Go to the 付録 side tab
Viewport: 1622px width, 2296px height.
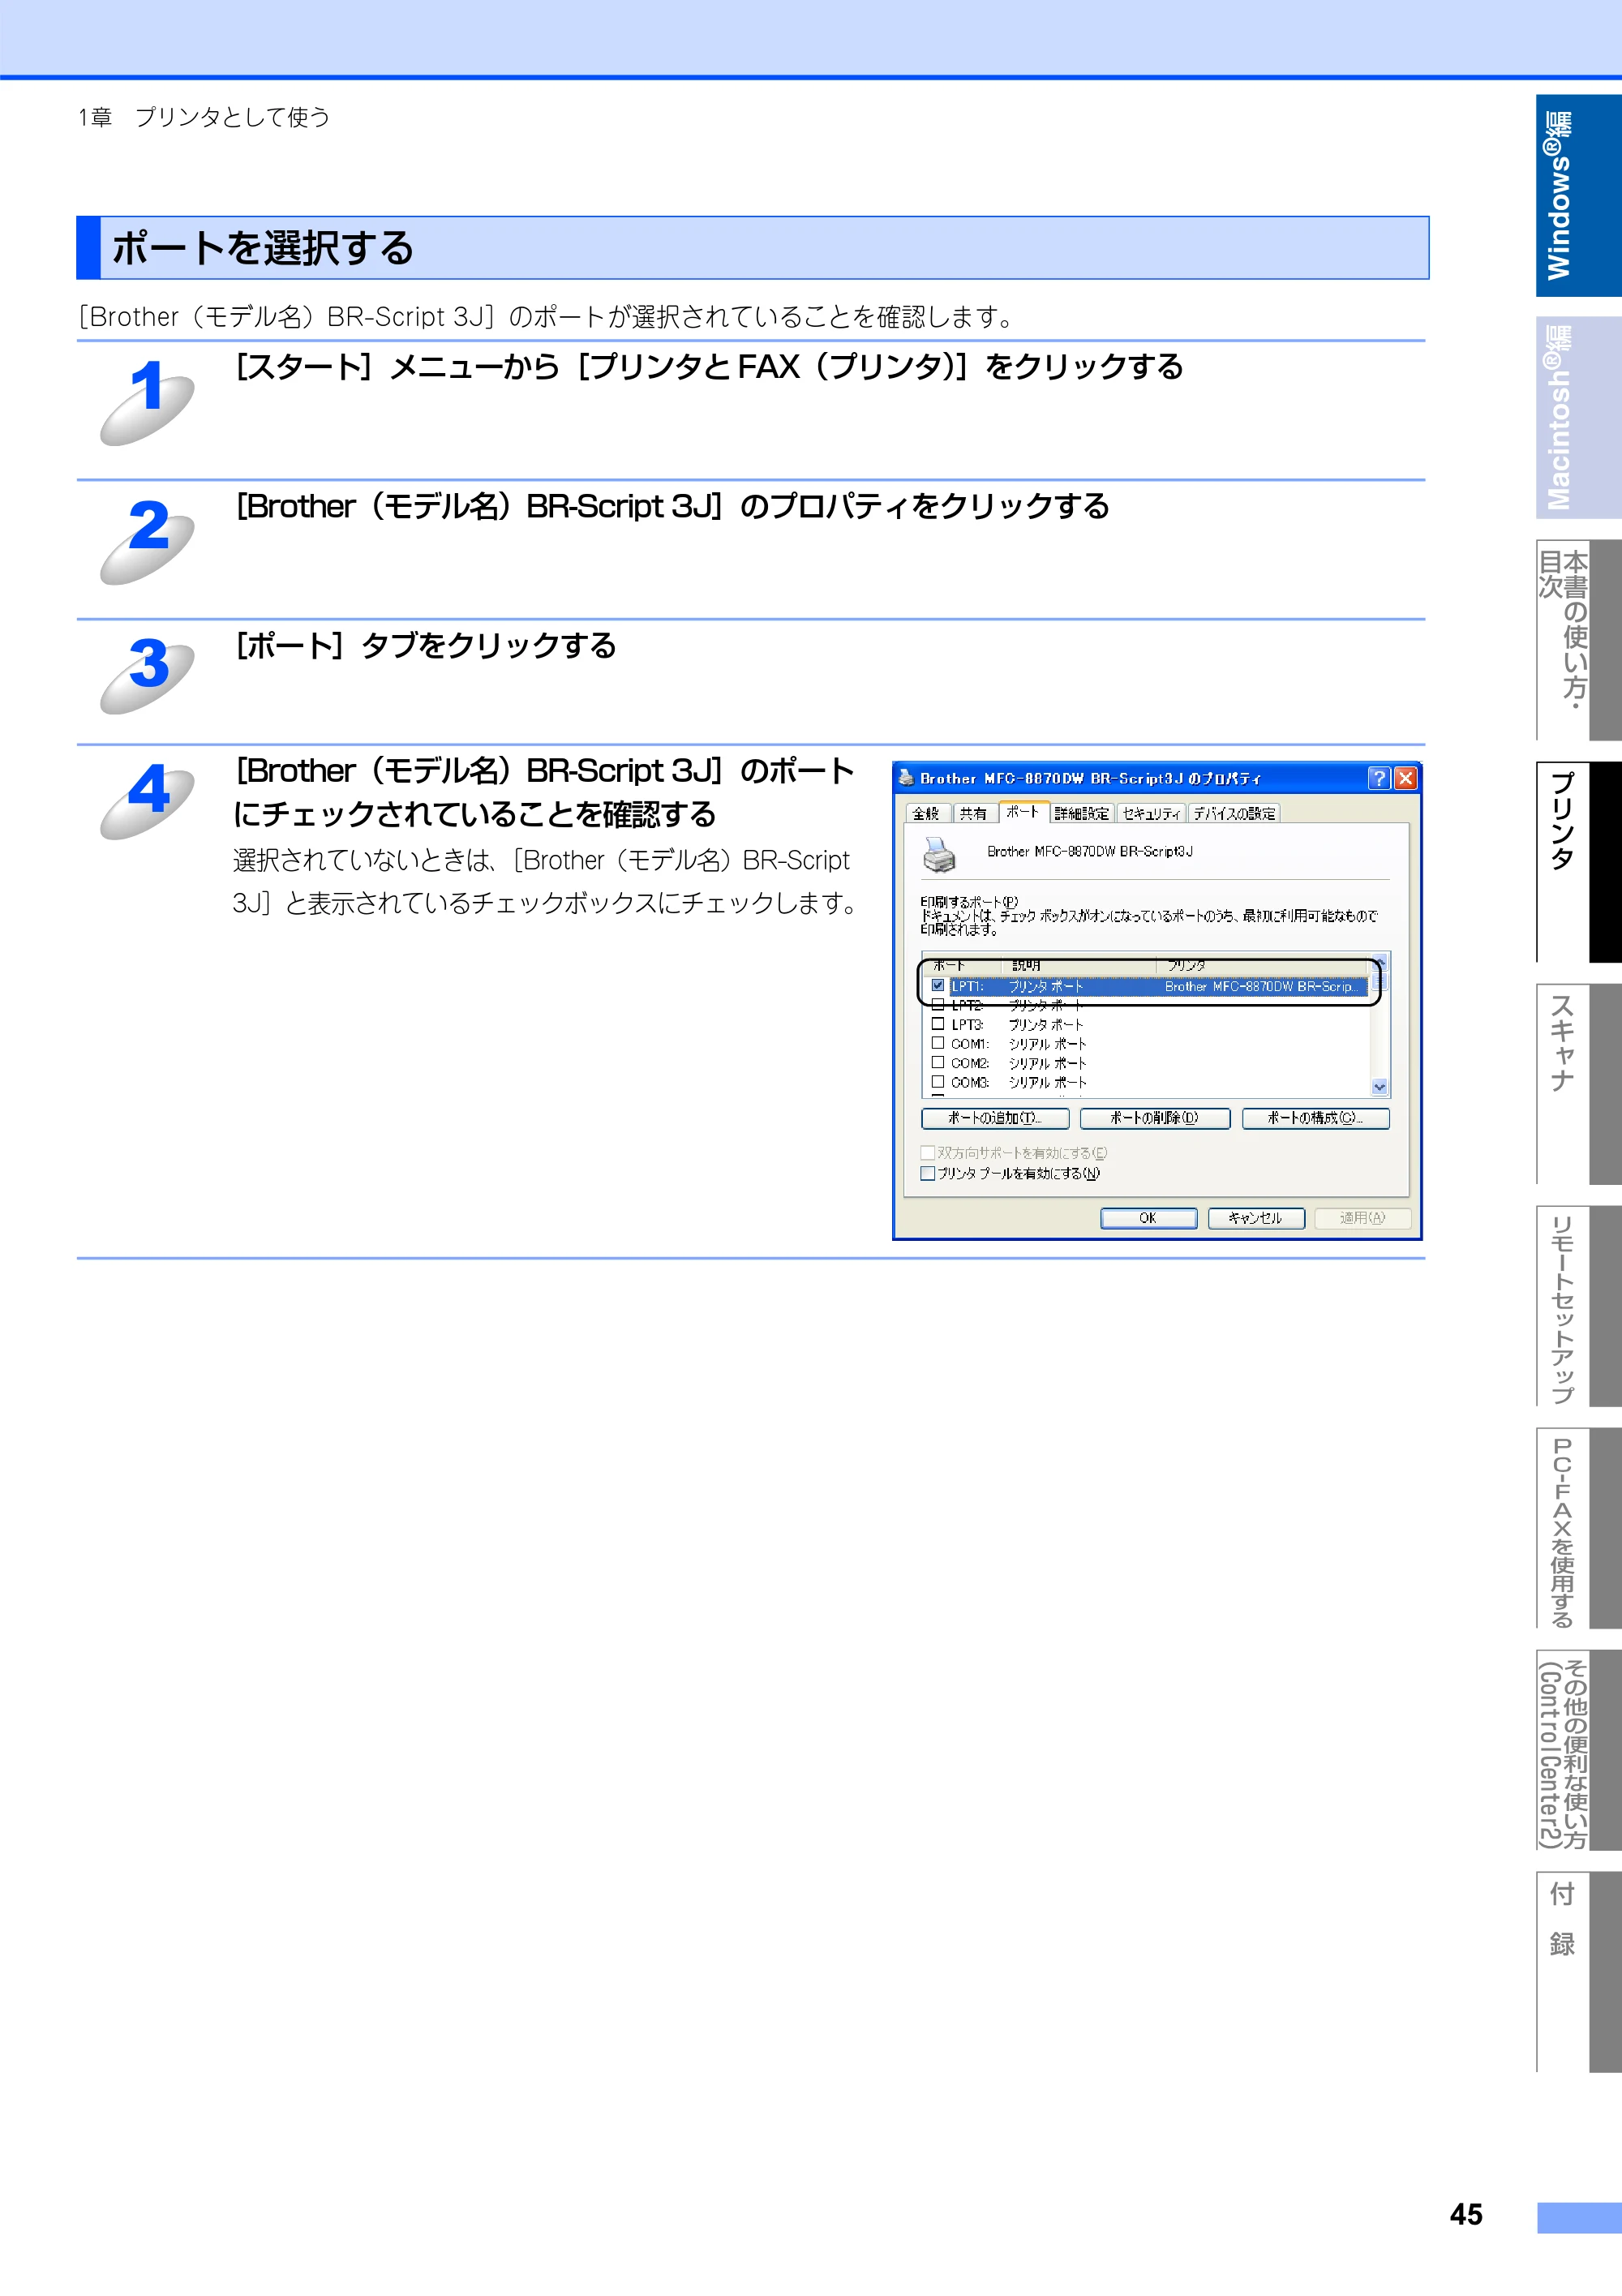tap(1578, 1972)
